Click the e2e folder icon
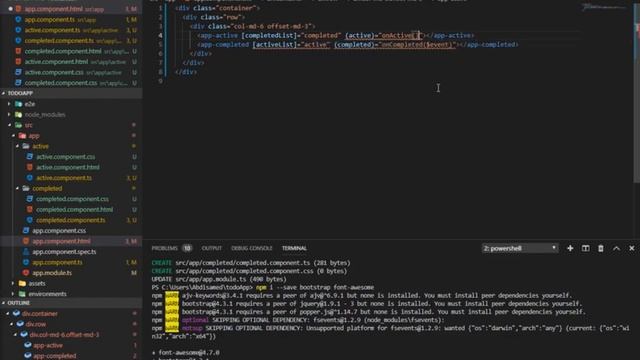The image size is (640, 360). [x=18, y=104]
